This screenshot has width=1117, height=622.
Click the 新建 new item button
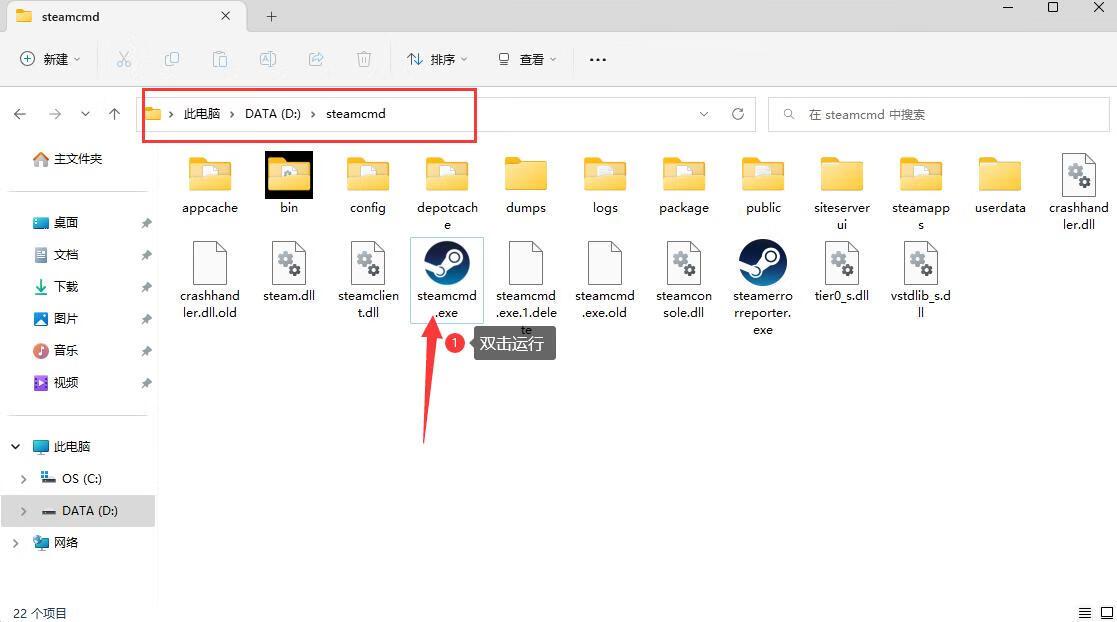[x=50, y=60]
